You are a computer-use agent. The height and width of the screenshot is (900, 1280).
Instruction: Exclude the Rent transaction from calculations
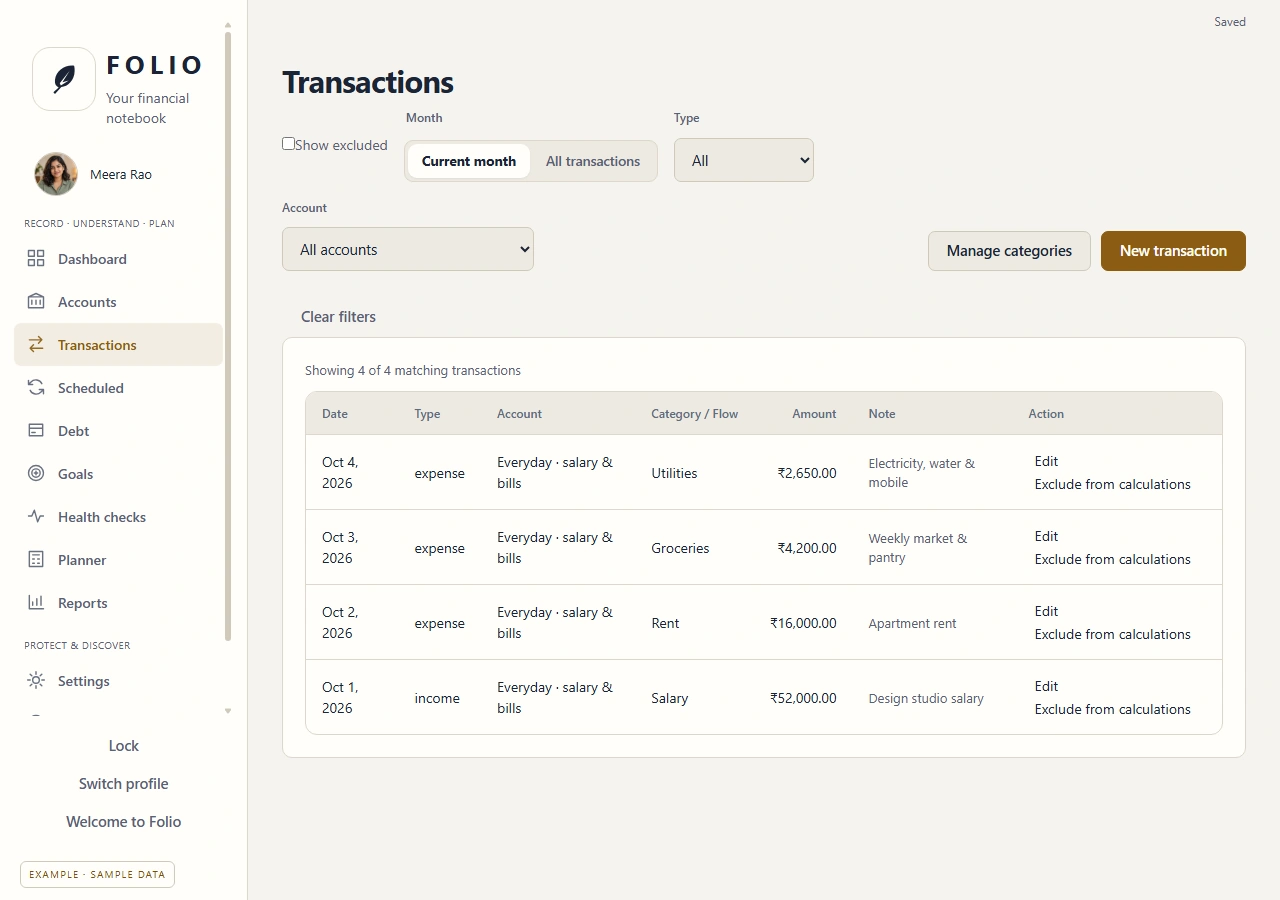pos(1112,634)
